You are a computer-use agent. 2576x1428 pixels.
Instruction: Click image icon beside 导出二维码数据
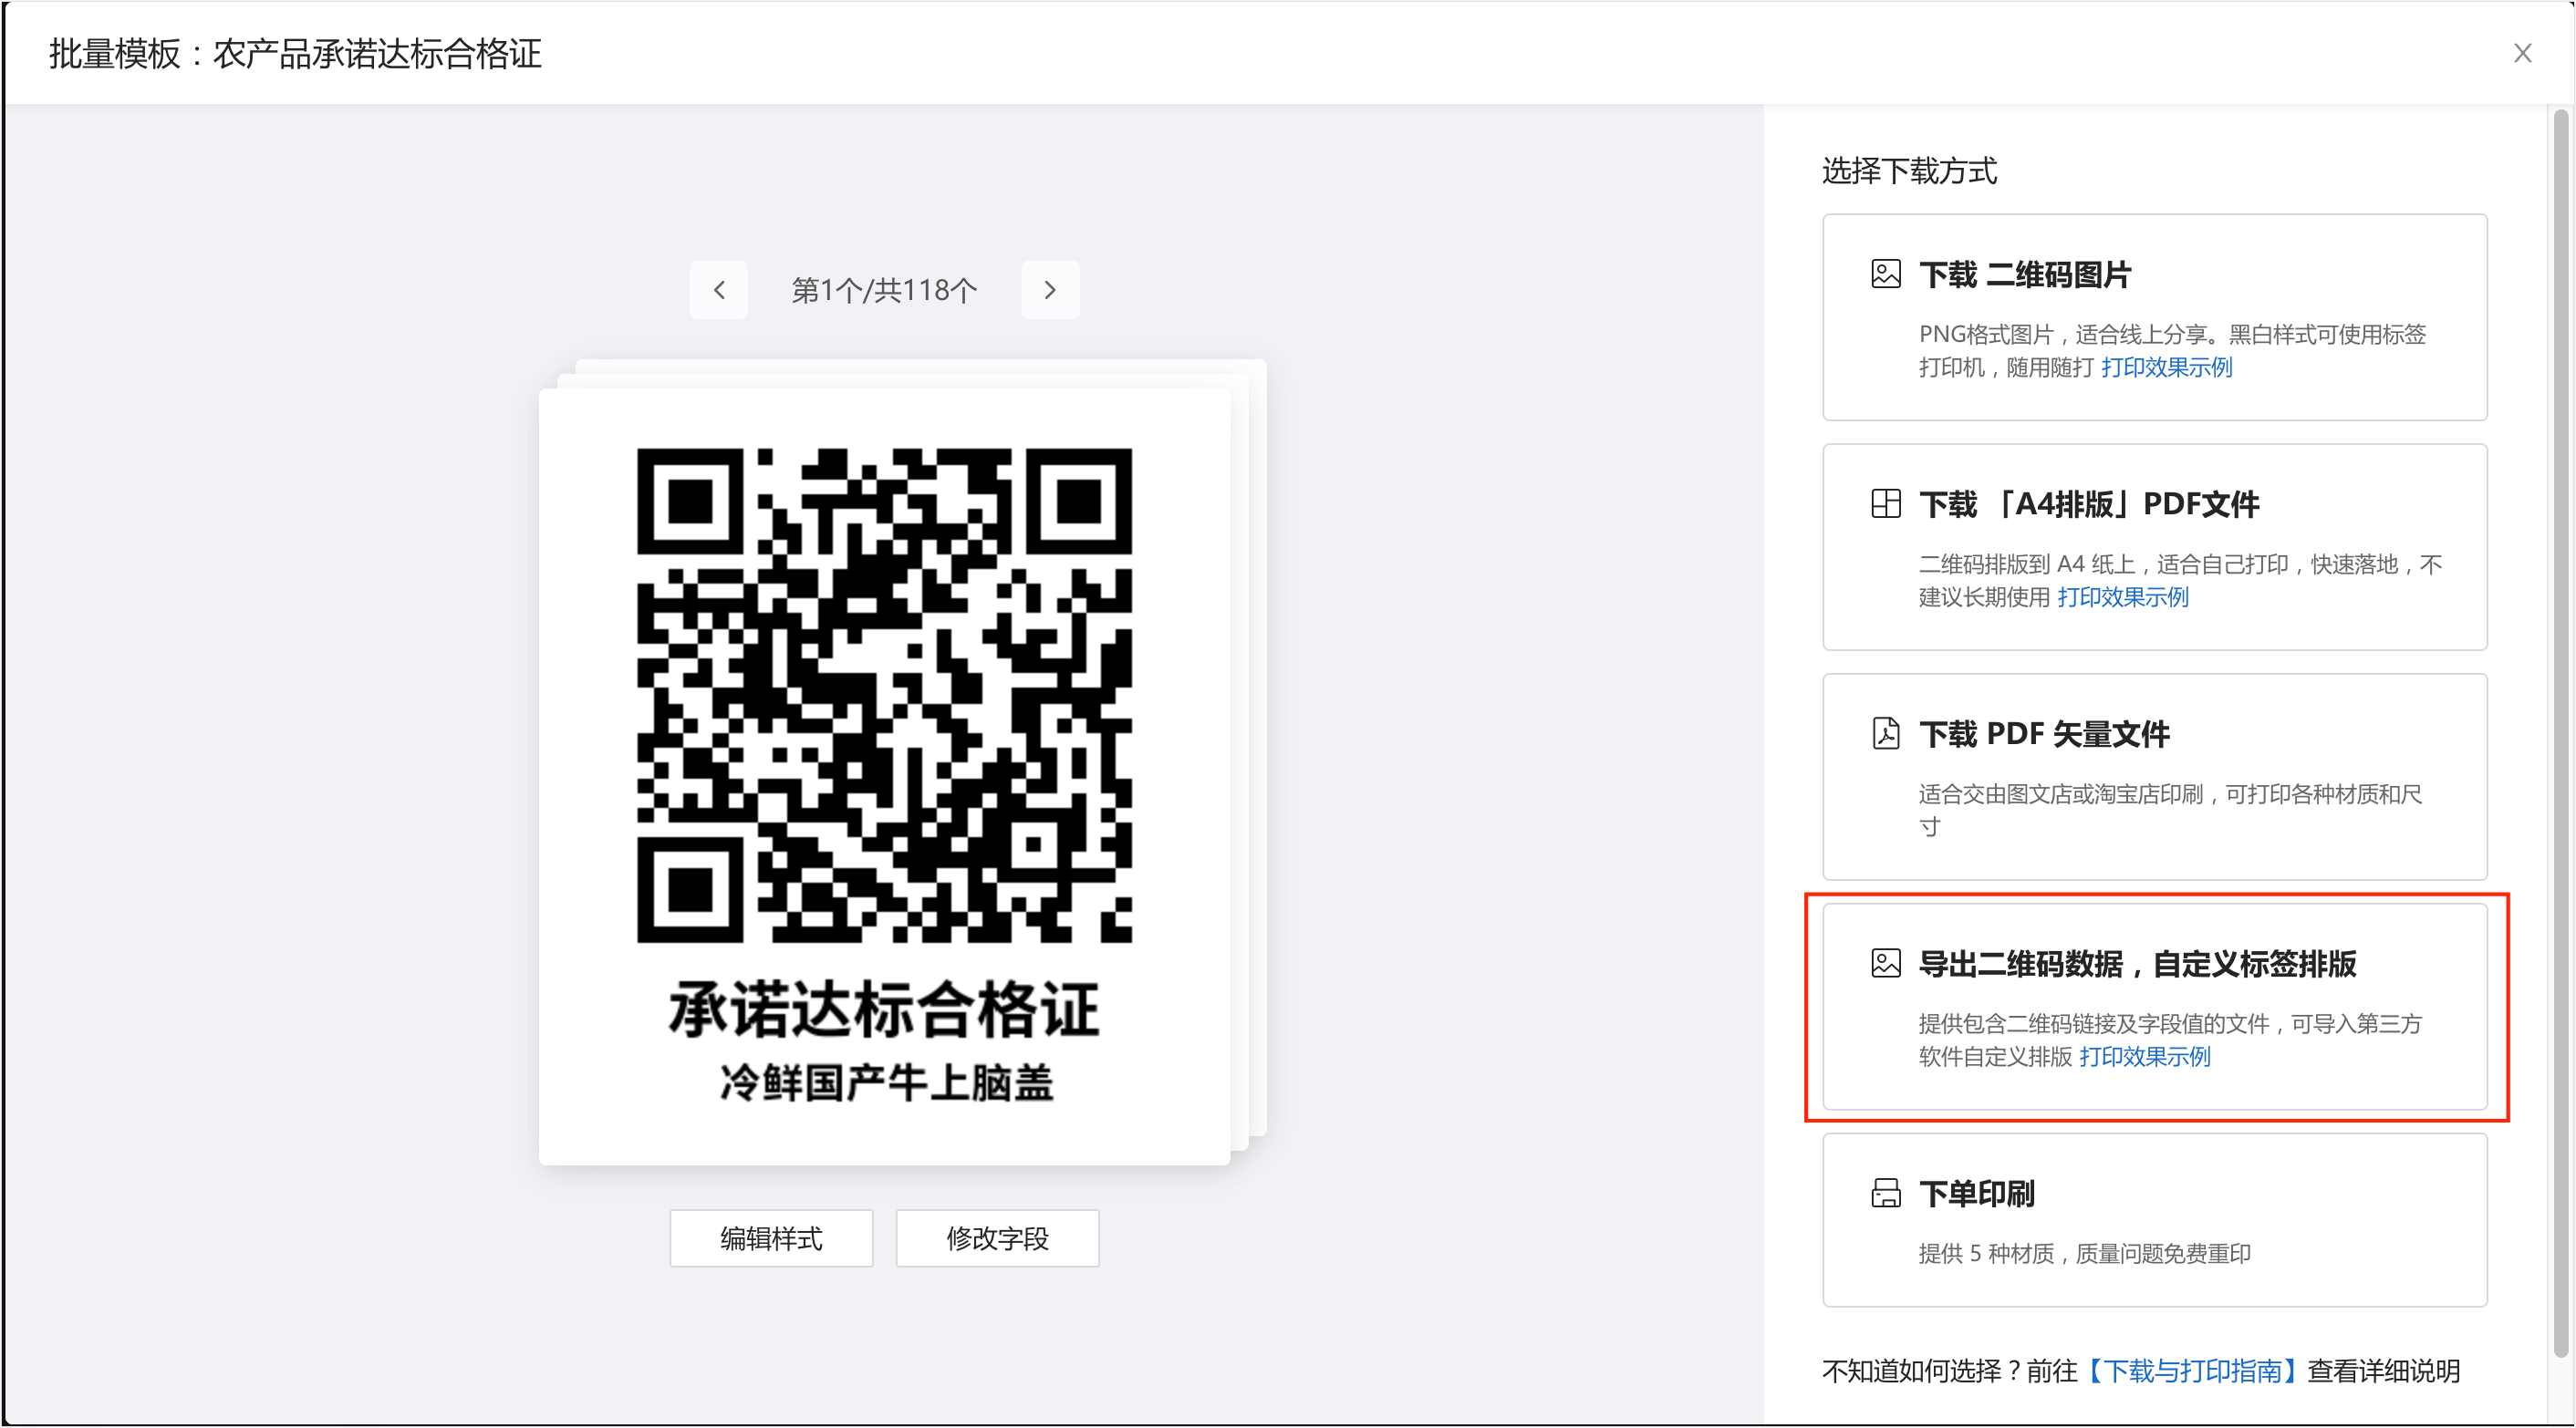pos(1885,963)
